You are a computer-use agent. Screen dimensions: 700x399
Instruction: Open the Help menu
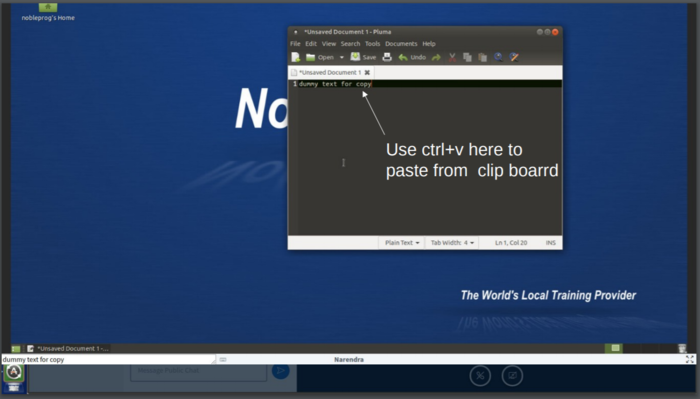[x=429, y=44]
